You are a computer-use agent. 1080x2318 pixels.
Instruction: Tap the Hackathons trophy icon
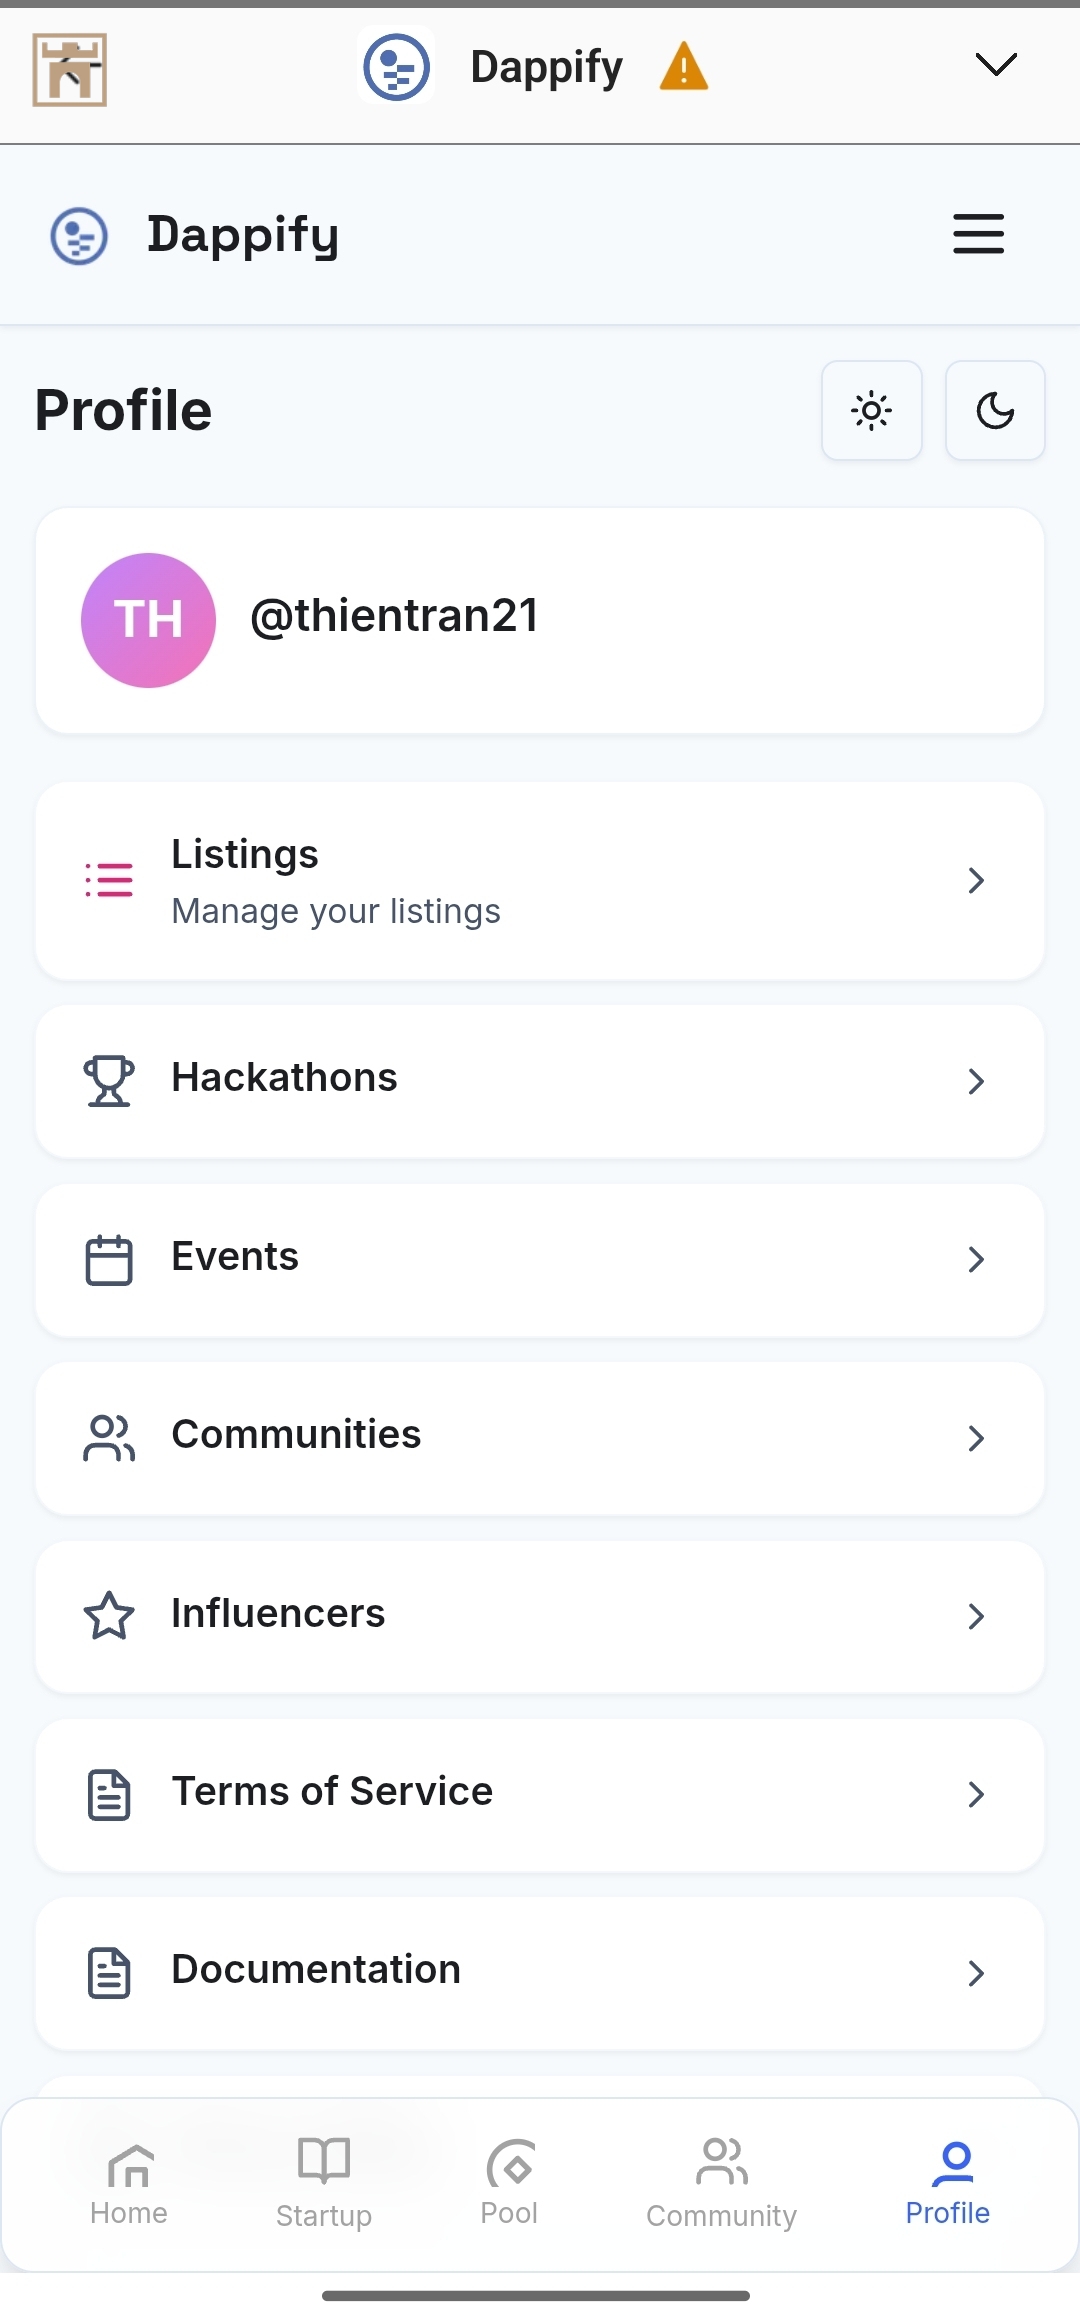click(109, 1080)
